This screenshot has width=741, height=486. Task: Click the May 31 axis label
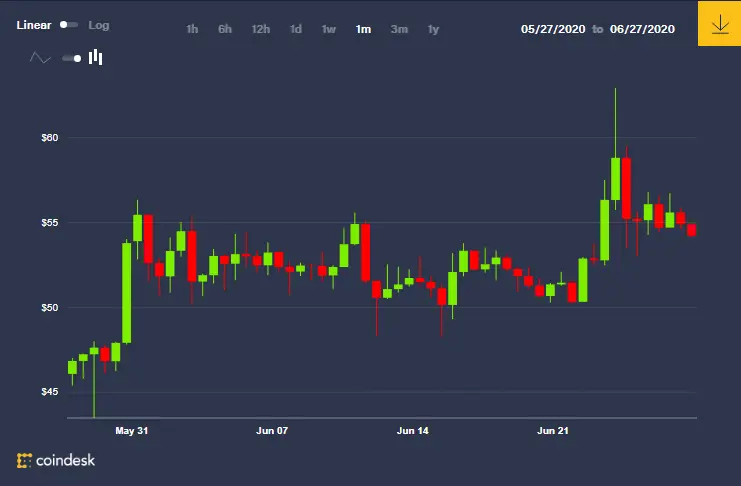132,431
